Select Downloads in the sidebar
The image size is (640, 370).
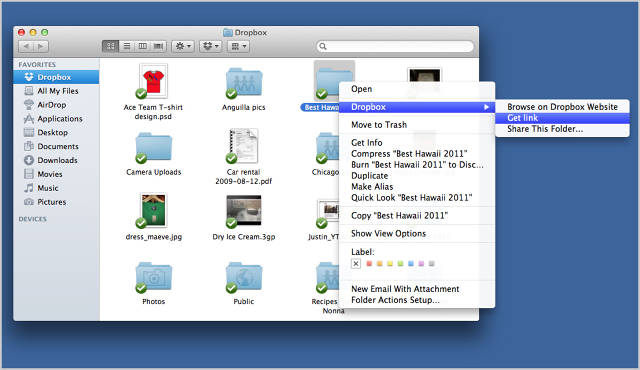tap(57, 160)
